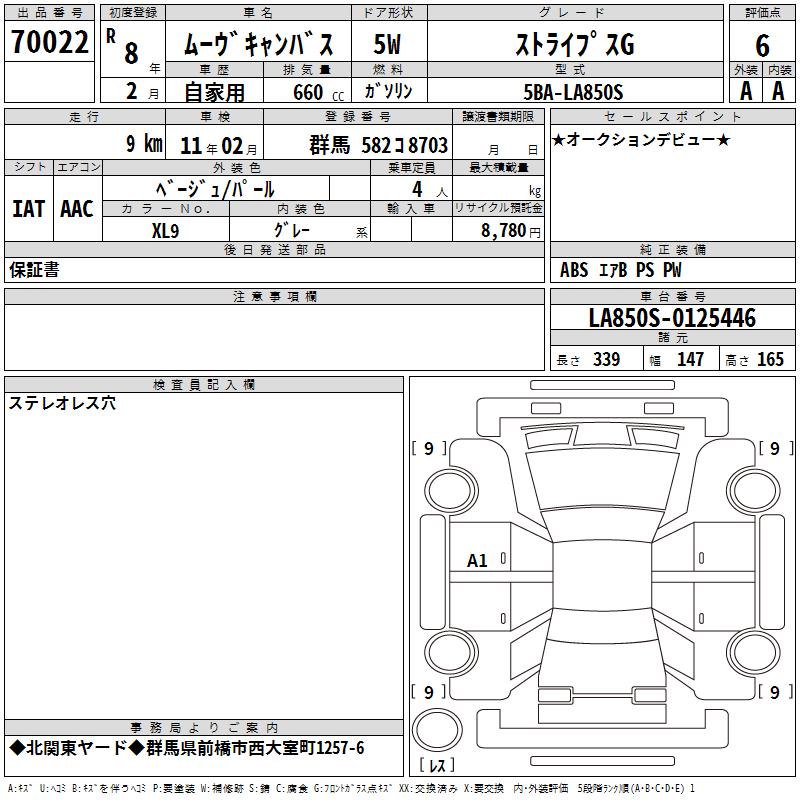Select registration number 群馬 582コ8703
This screenshot has height=800, width=800.
[379, 145]
